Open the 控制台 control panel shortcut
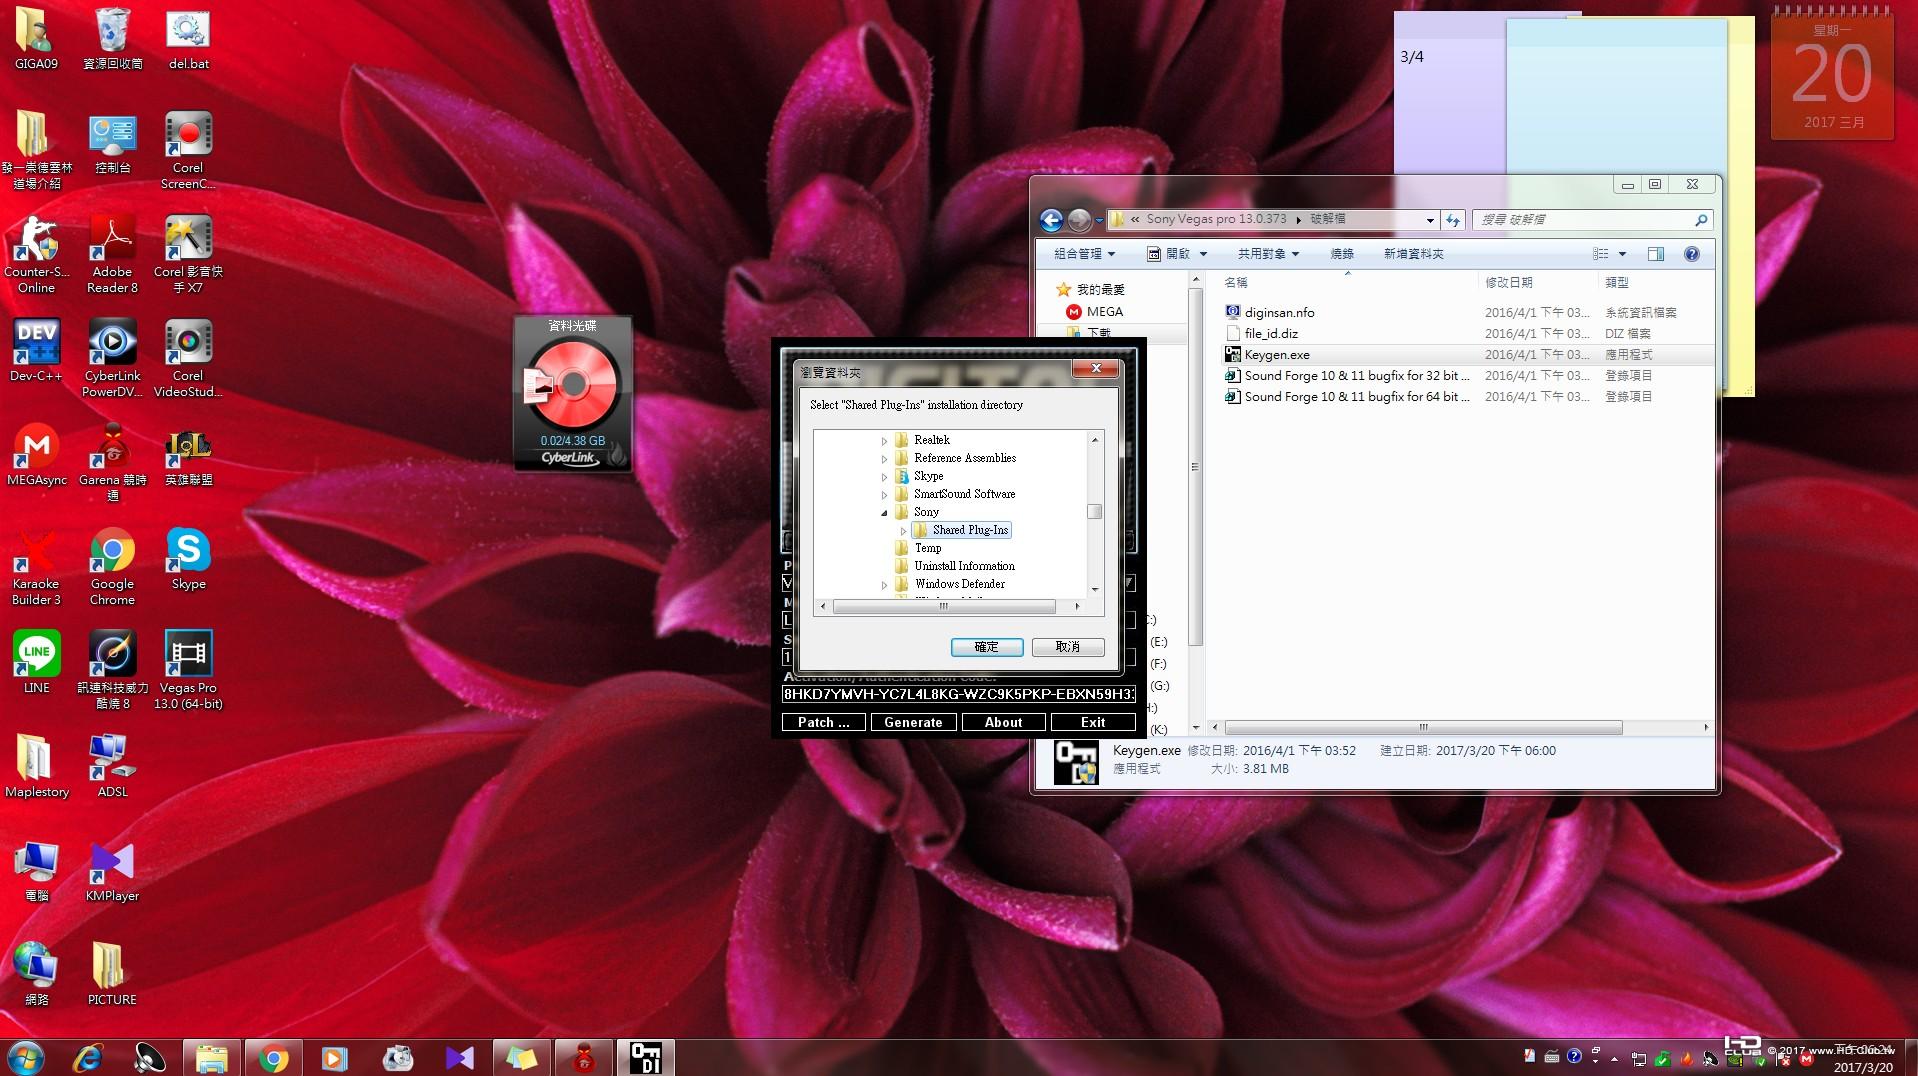 click(112, 143)
